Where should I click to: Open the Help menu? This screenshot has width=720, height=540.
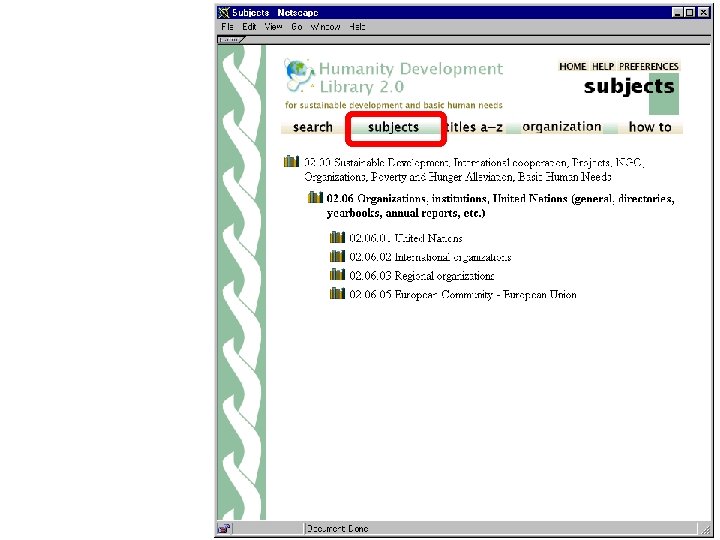pyautogui.click(x=357, y=27)
